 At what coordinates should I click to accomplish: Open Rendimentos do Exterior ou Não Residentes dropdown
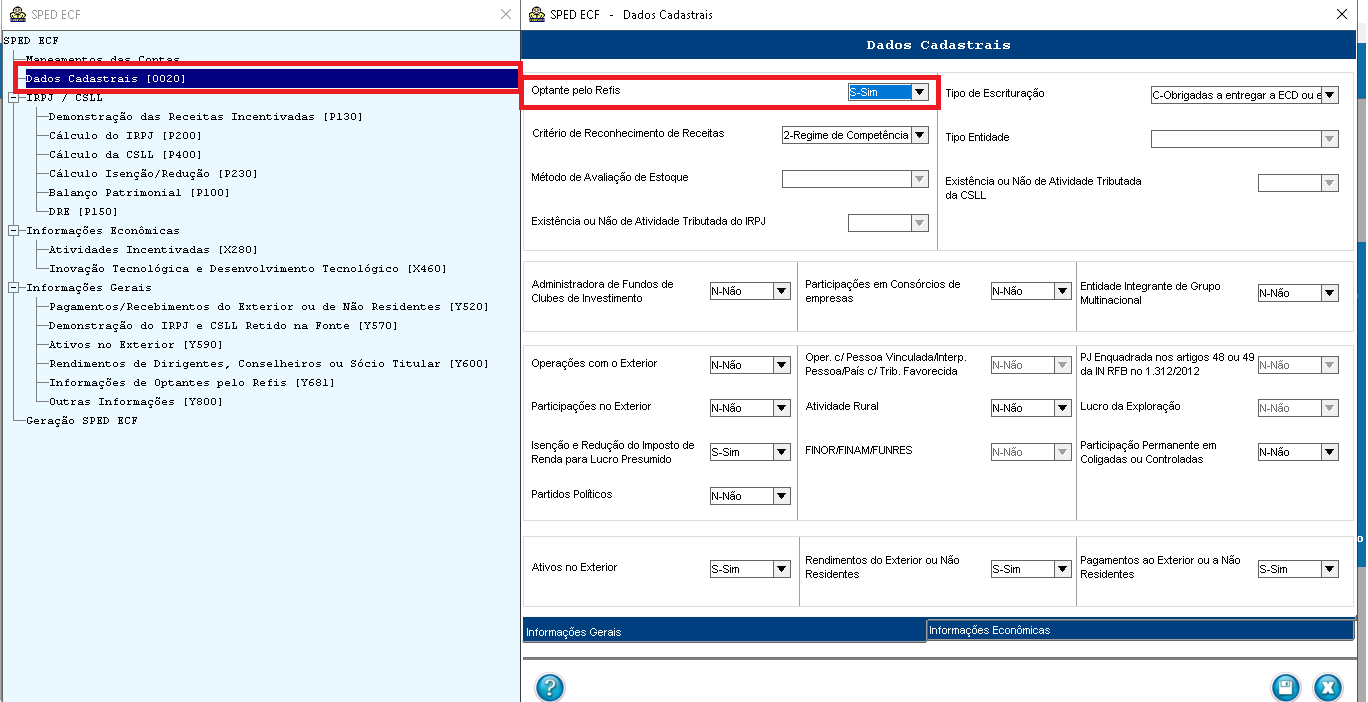pyautogui.click(x=1063, y=569)
